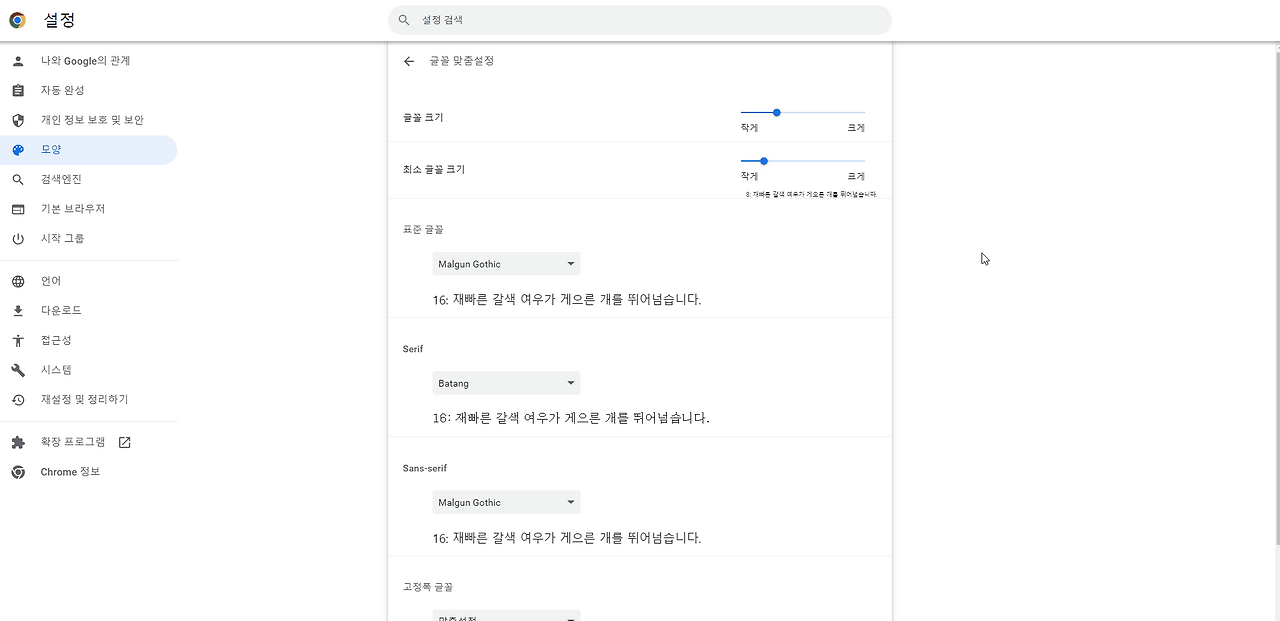Image resolution: width=1280 pixels, height=621 pixels.
Task: Select the privacy shield icon for 개인 정보 보호
Action: point(17,119)
